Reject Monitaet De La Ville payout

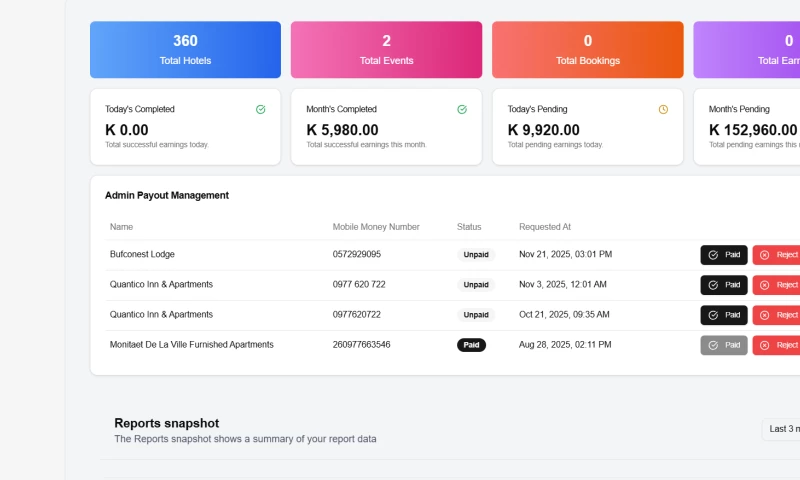776,345
